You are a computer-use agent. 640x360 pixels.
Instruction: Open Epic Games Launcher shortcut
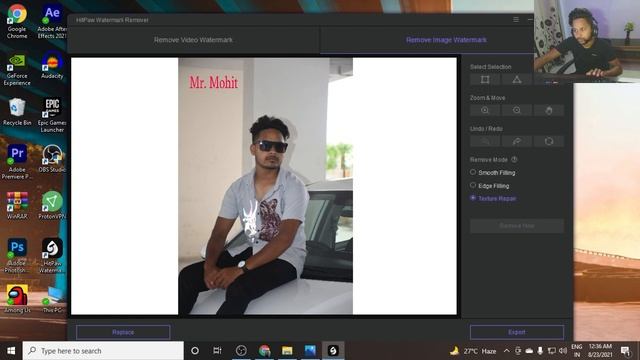[x=52, y=115]
